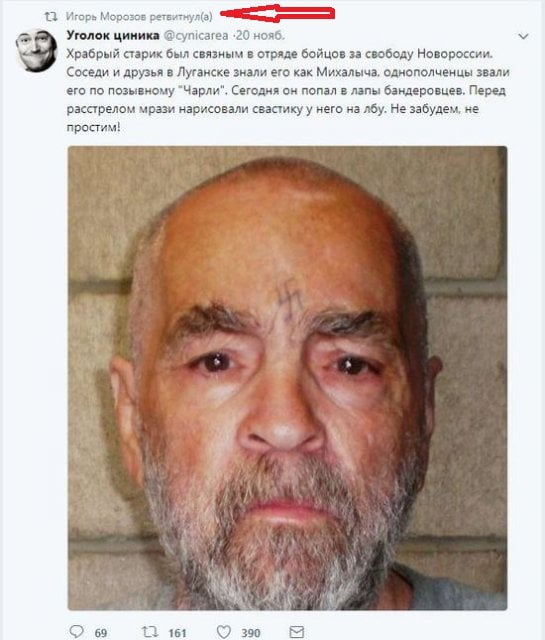Click the reply speech bubble icon
545x640 pixels.
pyautogui.click(x=76, y=631)
